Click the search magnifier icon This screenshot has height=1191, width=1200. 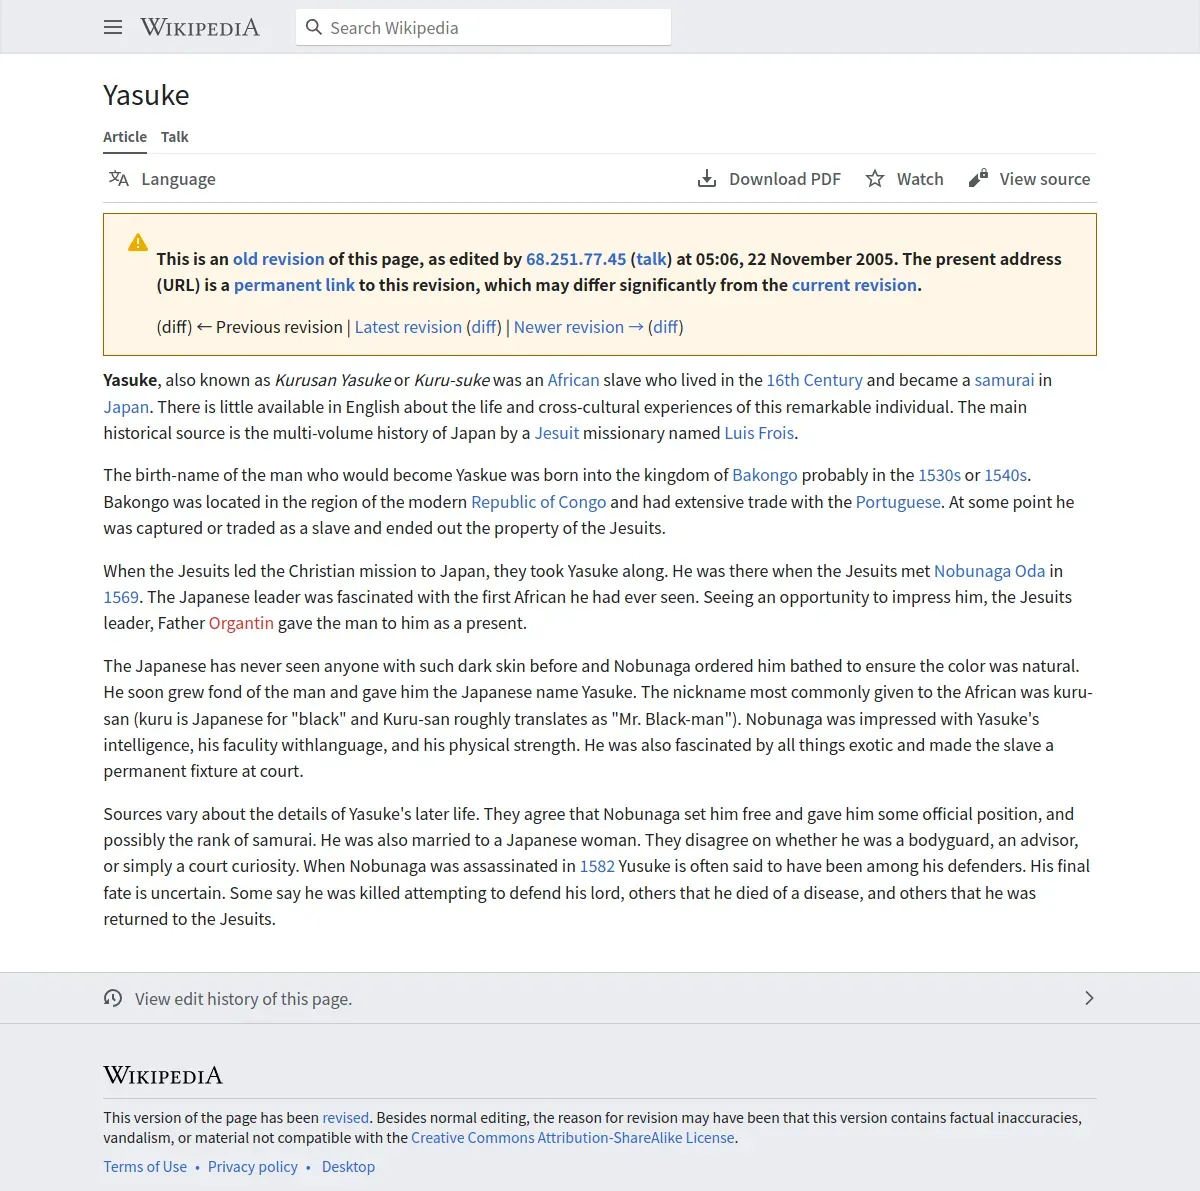click(314, 27)
